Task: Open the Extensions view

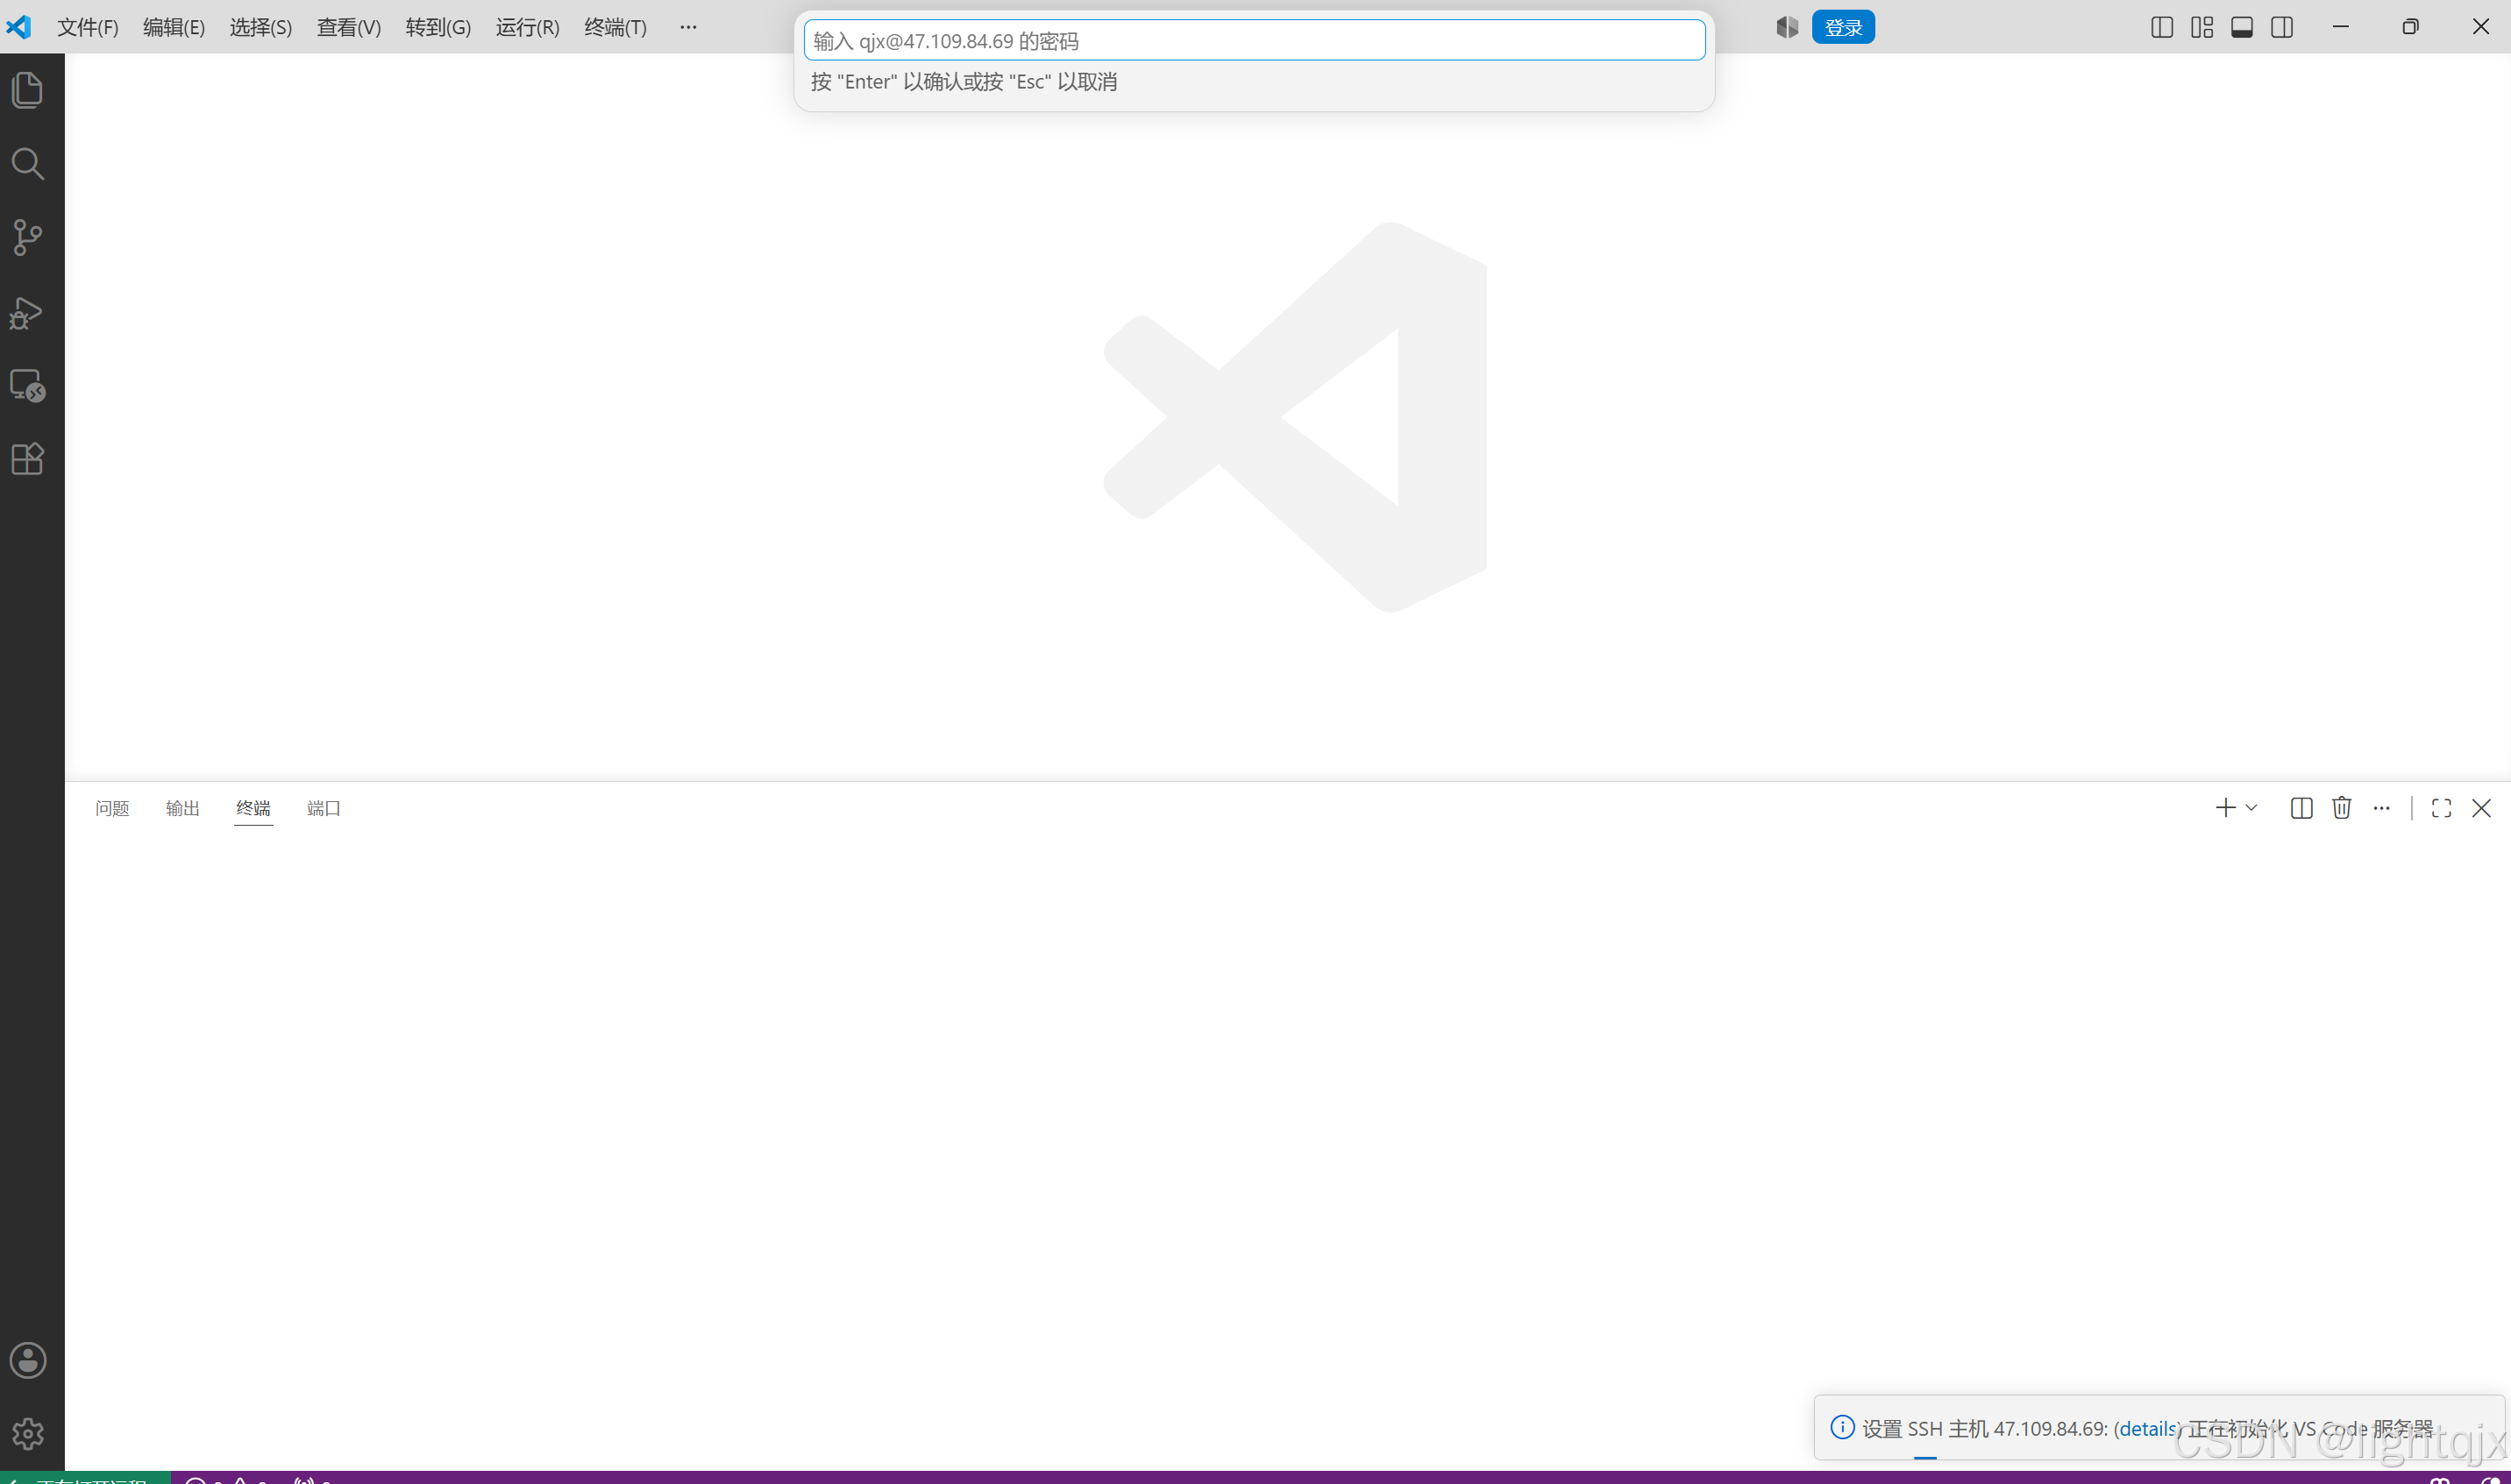Action: (x=27, y=459)
